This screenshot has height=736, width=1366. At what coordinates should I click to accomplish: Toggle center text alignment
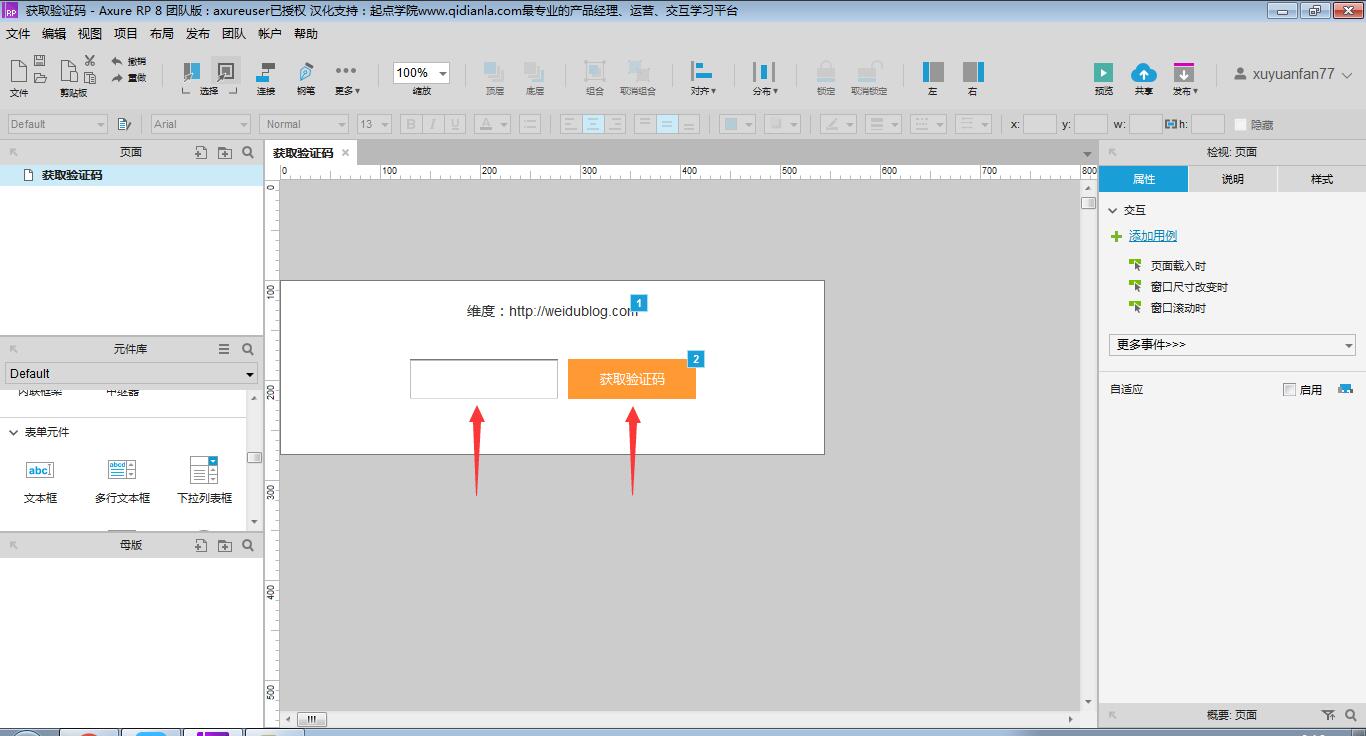tap(593, 124)
